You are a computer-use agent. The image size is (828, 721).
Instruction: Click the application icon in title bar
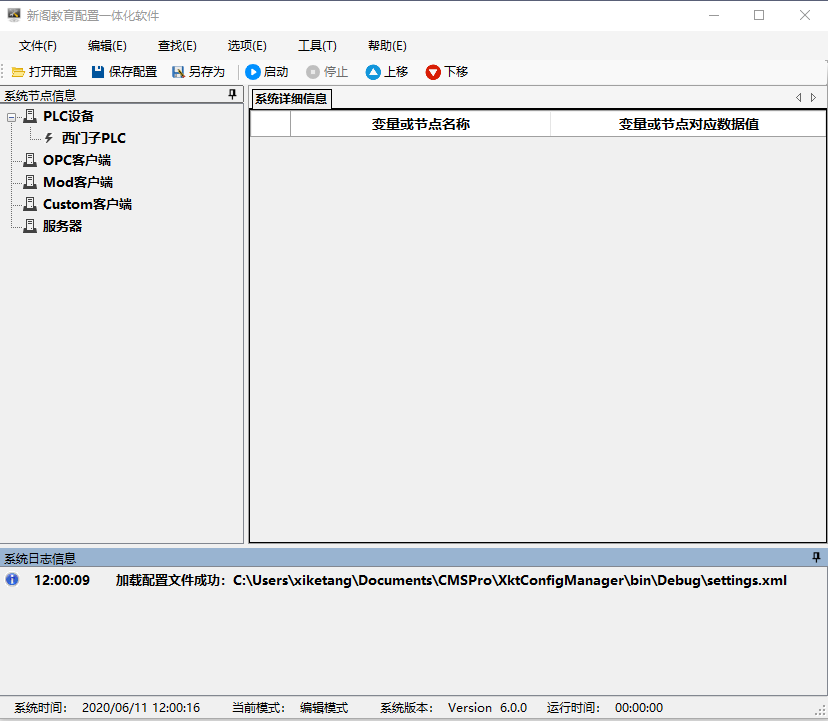click(x=13, y=15)
